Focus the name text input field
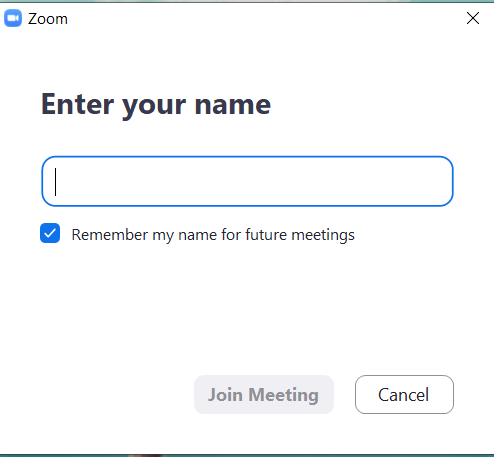494x457 pixels. [247, 181]
